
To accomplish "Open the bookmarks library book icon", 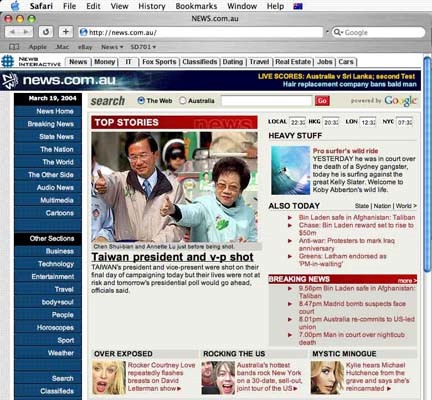I will point(14,47).
